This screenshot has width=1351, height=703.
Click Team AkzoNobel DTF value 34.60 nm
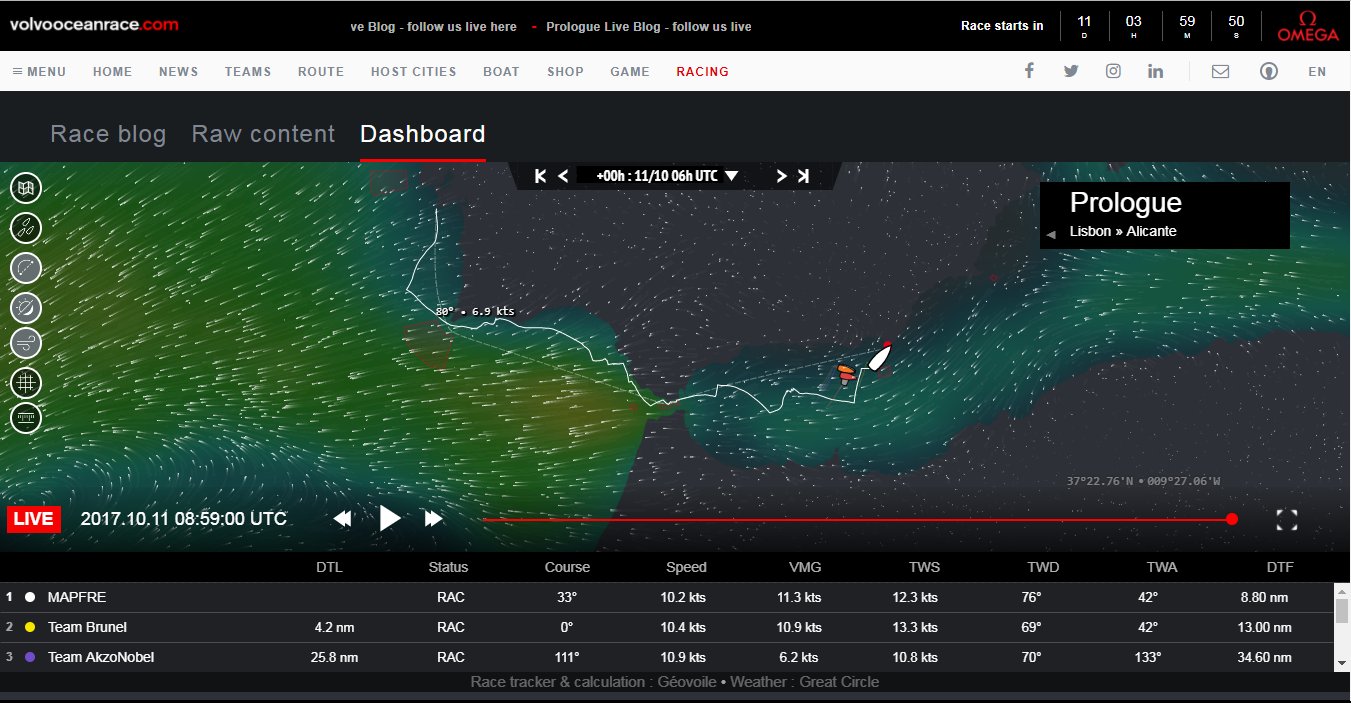1264,657
